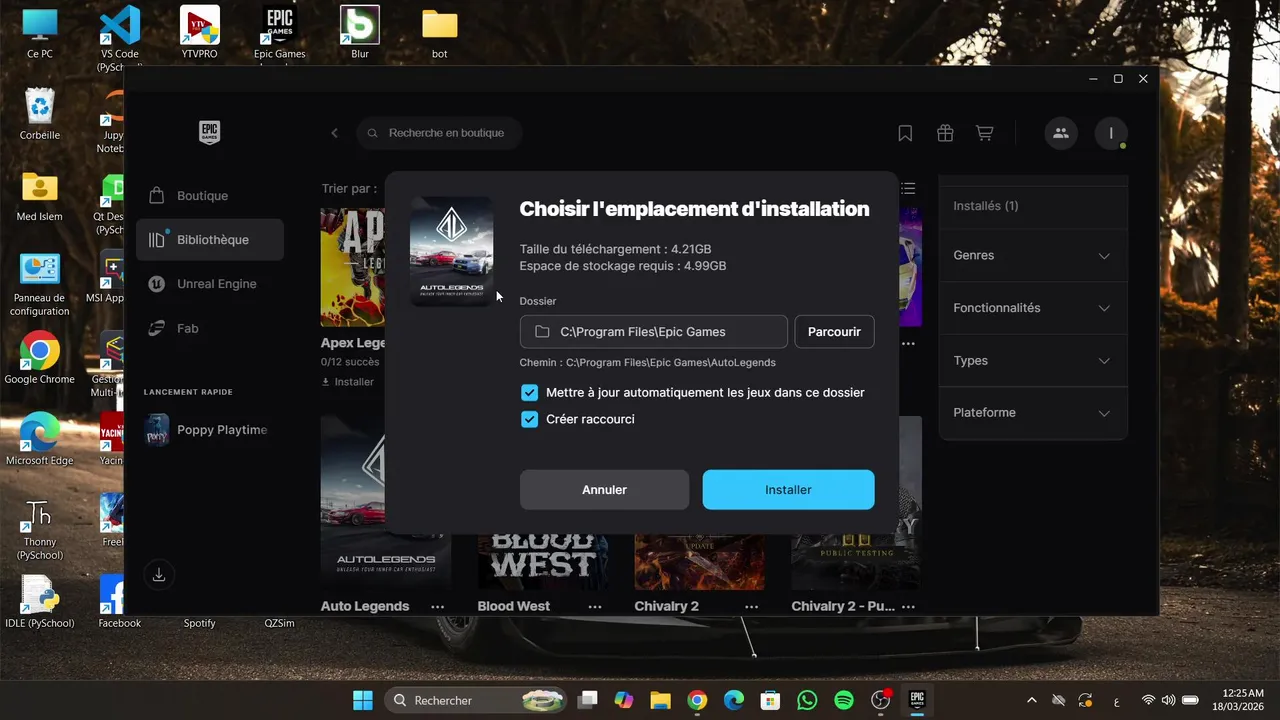
Task: Open the Chivalry 2 cover thumbnail
Action: tap(700, 561)
